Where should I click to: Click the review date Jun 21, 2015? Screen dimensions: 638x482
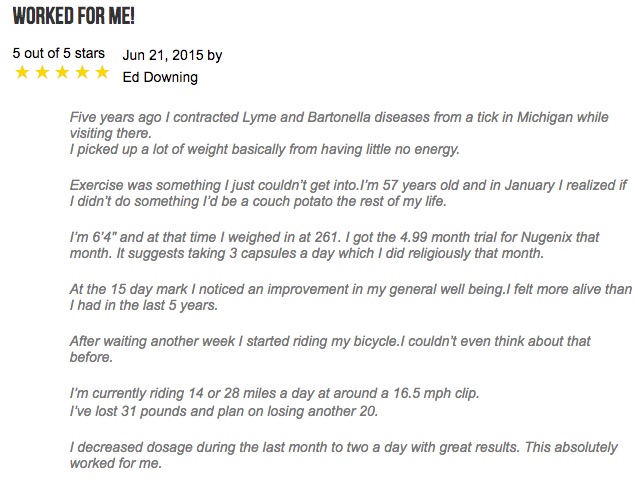coord(163,55)
